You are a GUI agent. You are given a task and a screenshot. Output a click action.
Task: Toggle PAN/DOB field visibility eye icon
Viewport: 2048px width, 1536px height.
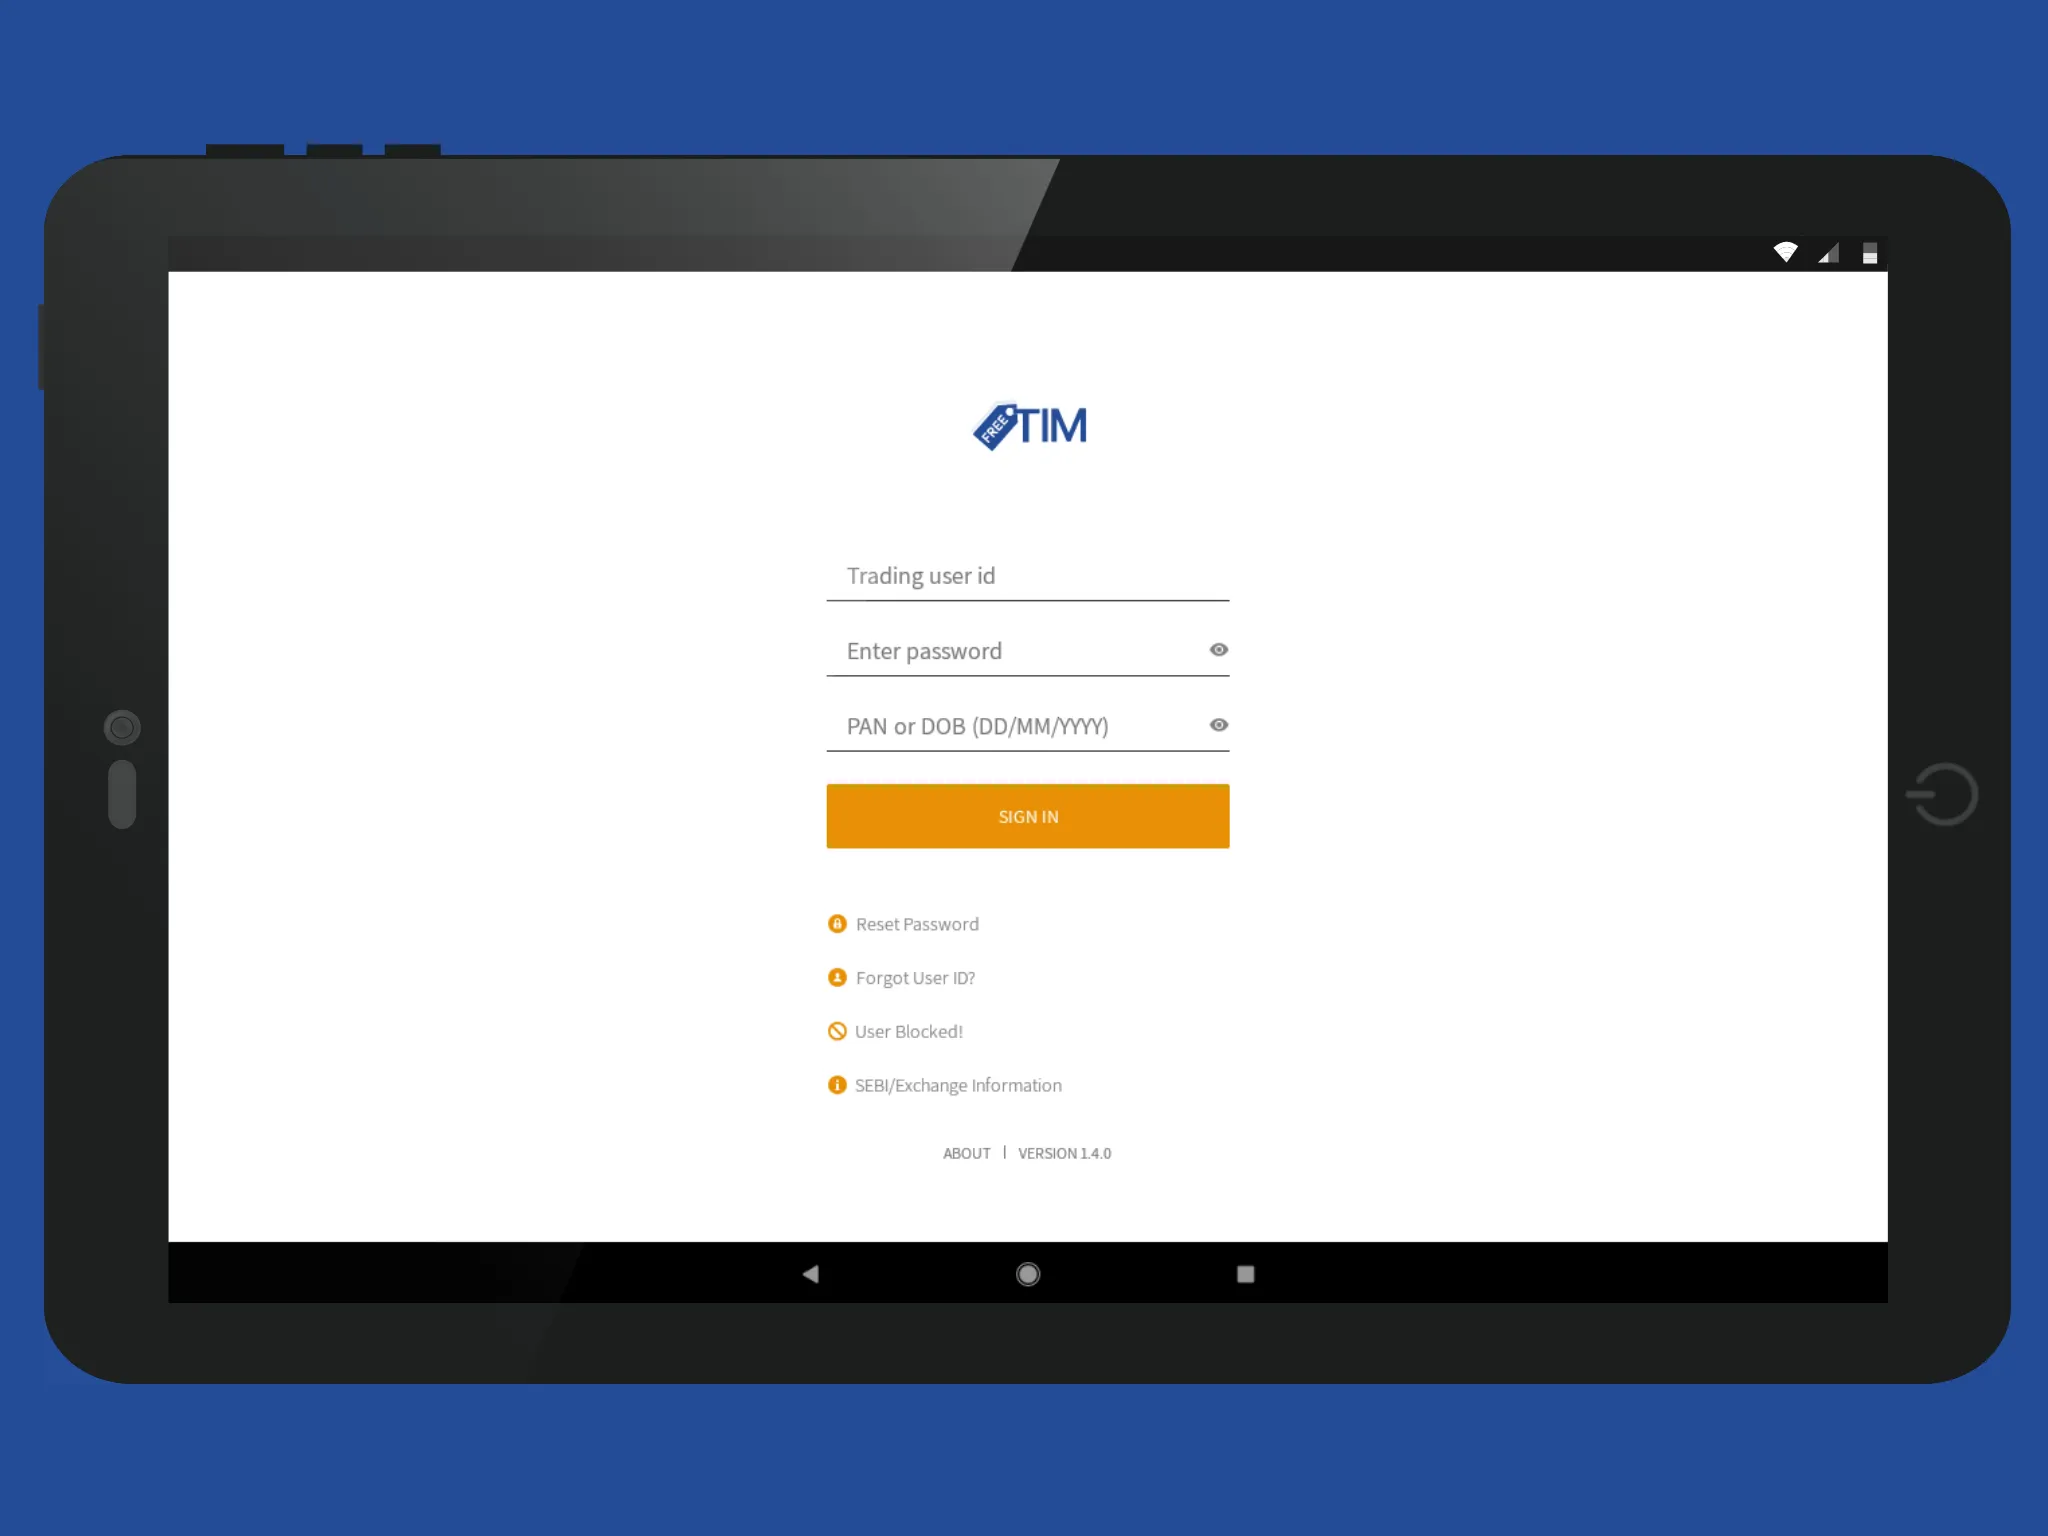[1219, 724]
